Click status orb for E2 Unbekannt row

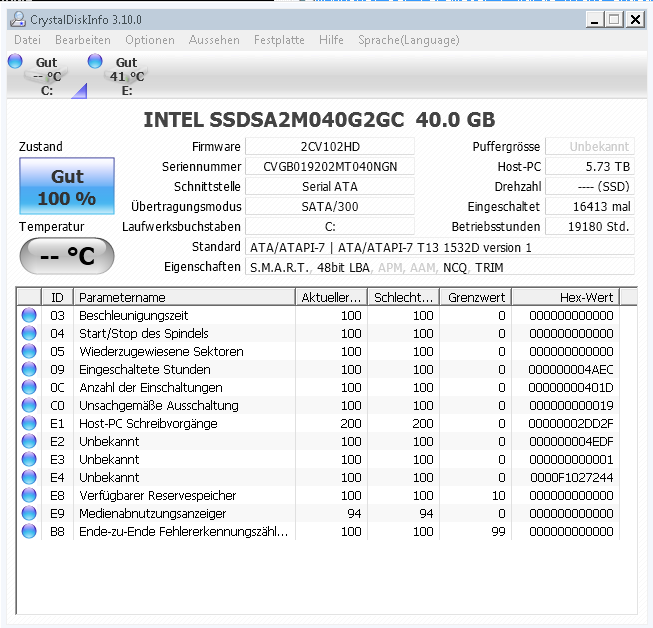[29, 441]
